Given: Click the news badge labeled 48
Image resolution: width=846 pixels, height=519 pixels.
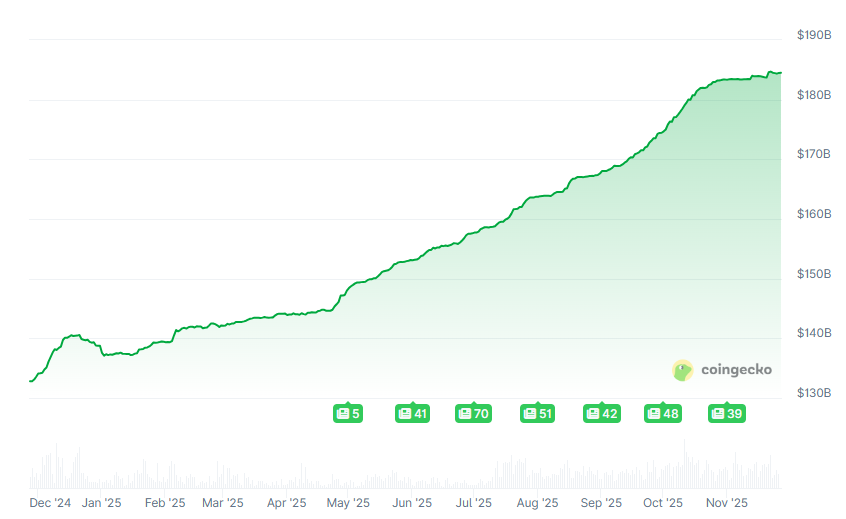Looking at the screenshot, I should coord(663,413).
